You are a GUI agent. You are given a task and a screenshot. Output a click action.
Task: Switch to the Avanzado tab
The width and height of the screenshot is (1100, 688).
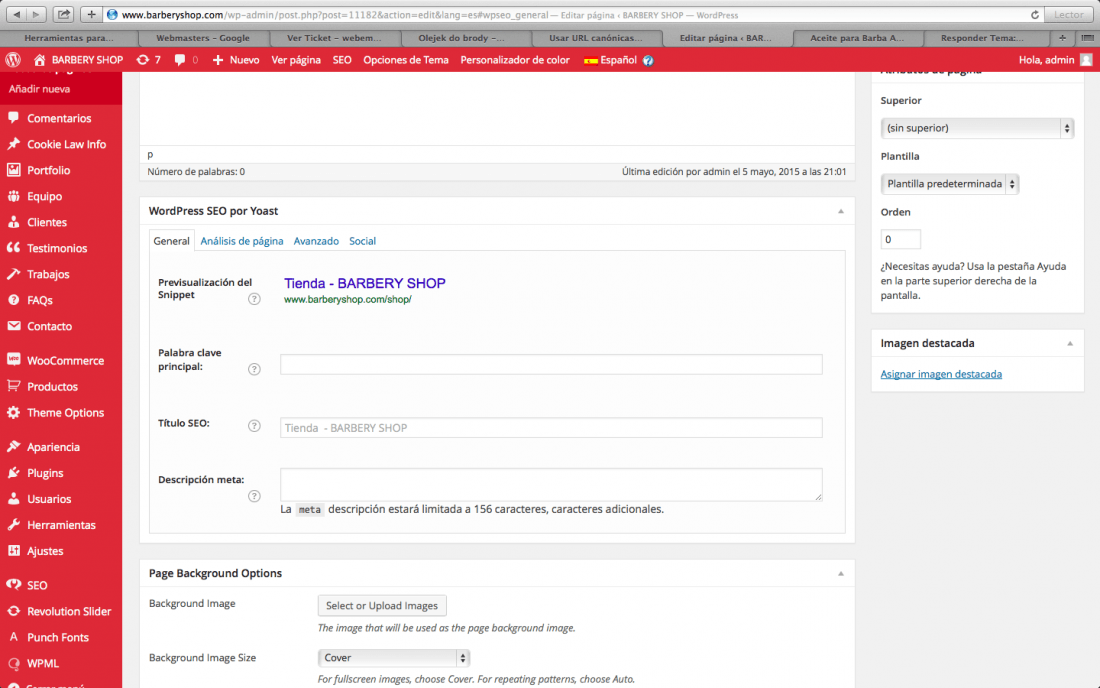click(316, 241)
